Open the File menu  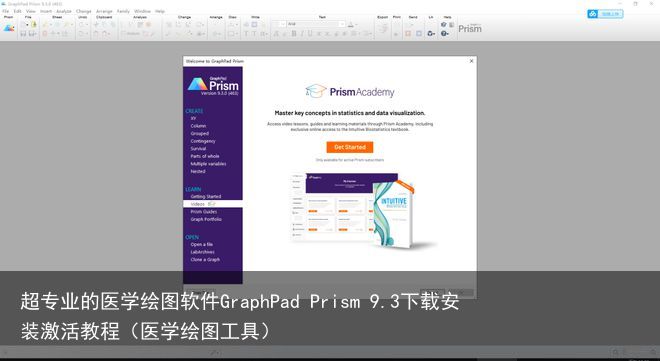[x=6, y=11]
